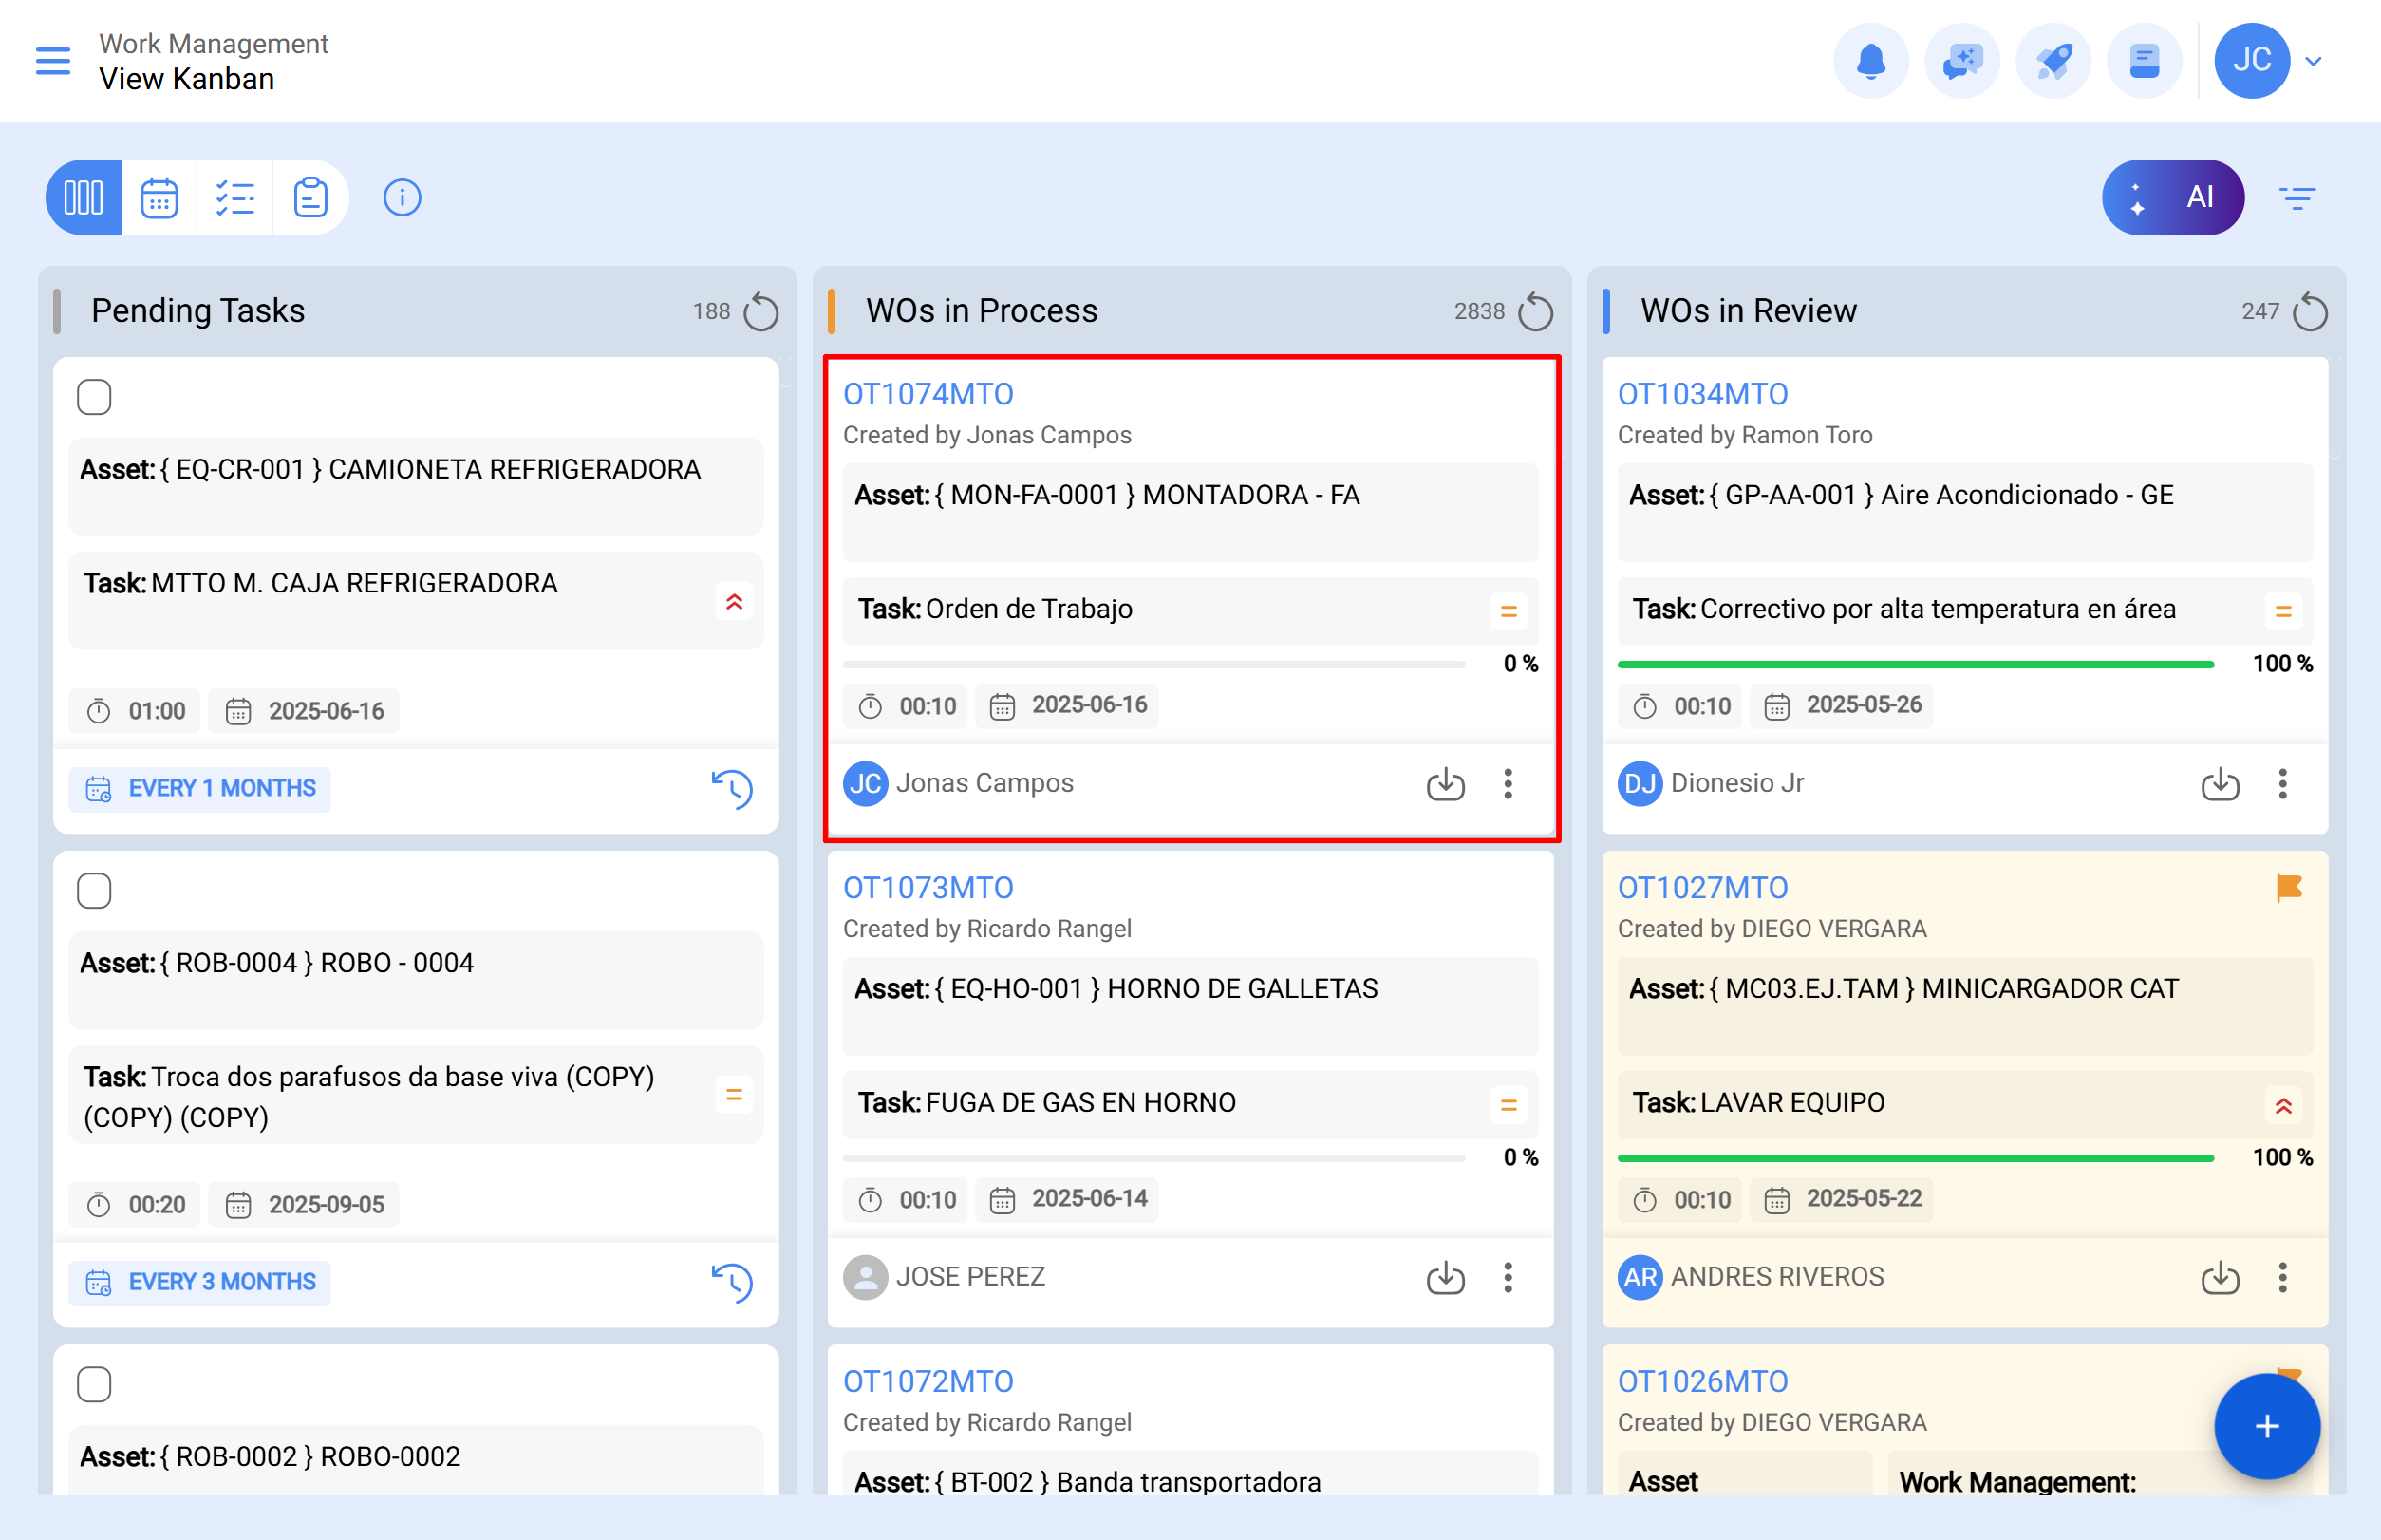Open the AI assistant panel
The width and height of the screenshot is (2381, 1540).
coord(2173,197)
